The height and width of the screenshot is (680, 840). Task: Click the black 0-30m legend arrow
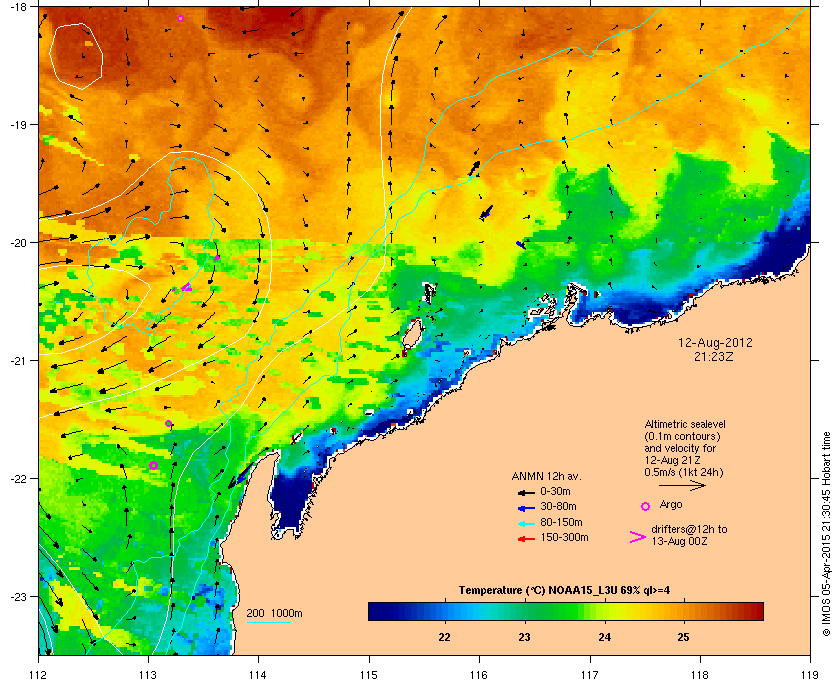pyautogui.click(x=526, y=492)
